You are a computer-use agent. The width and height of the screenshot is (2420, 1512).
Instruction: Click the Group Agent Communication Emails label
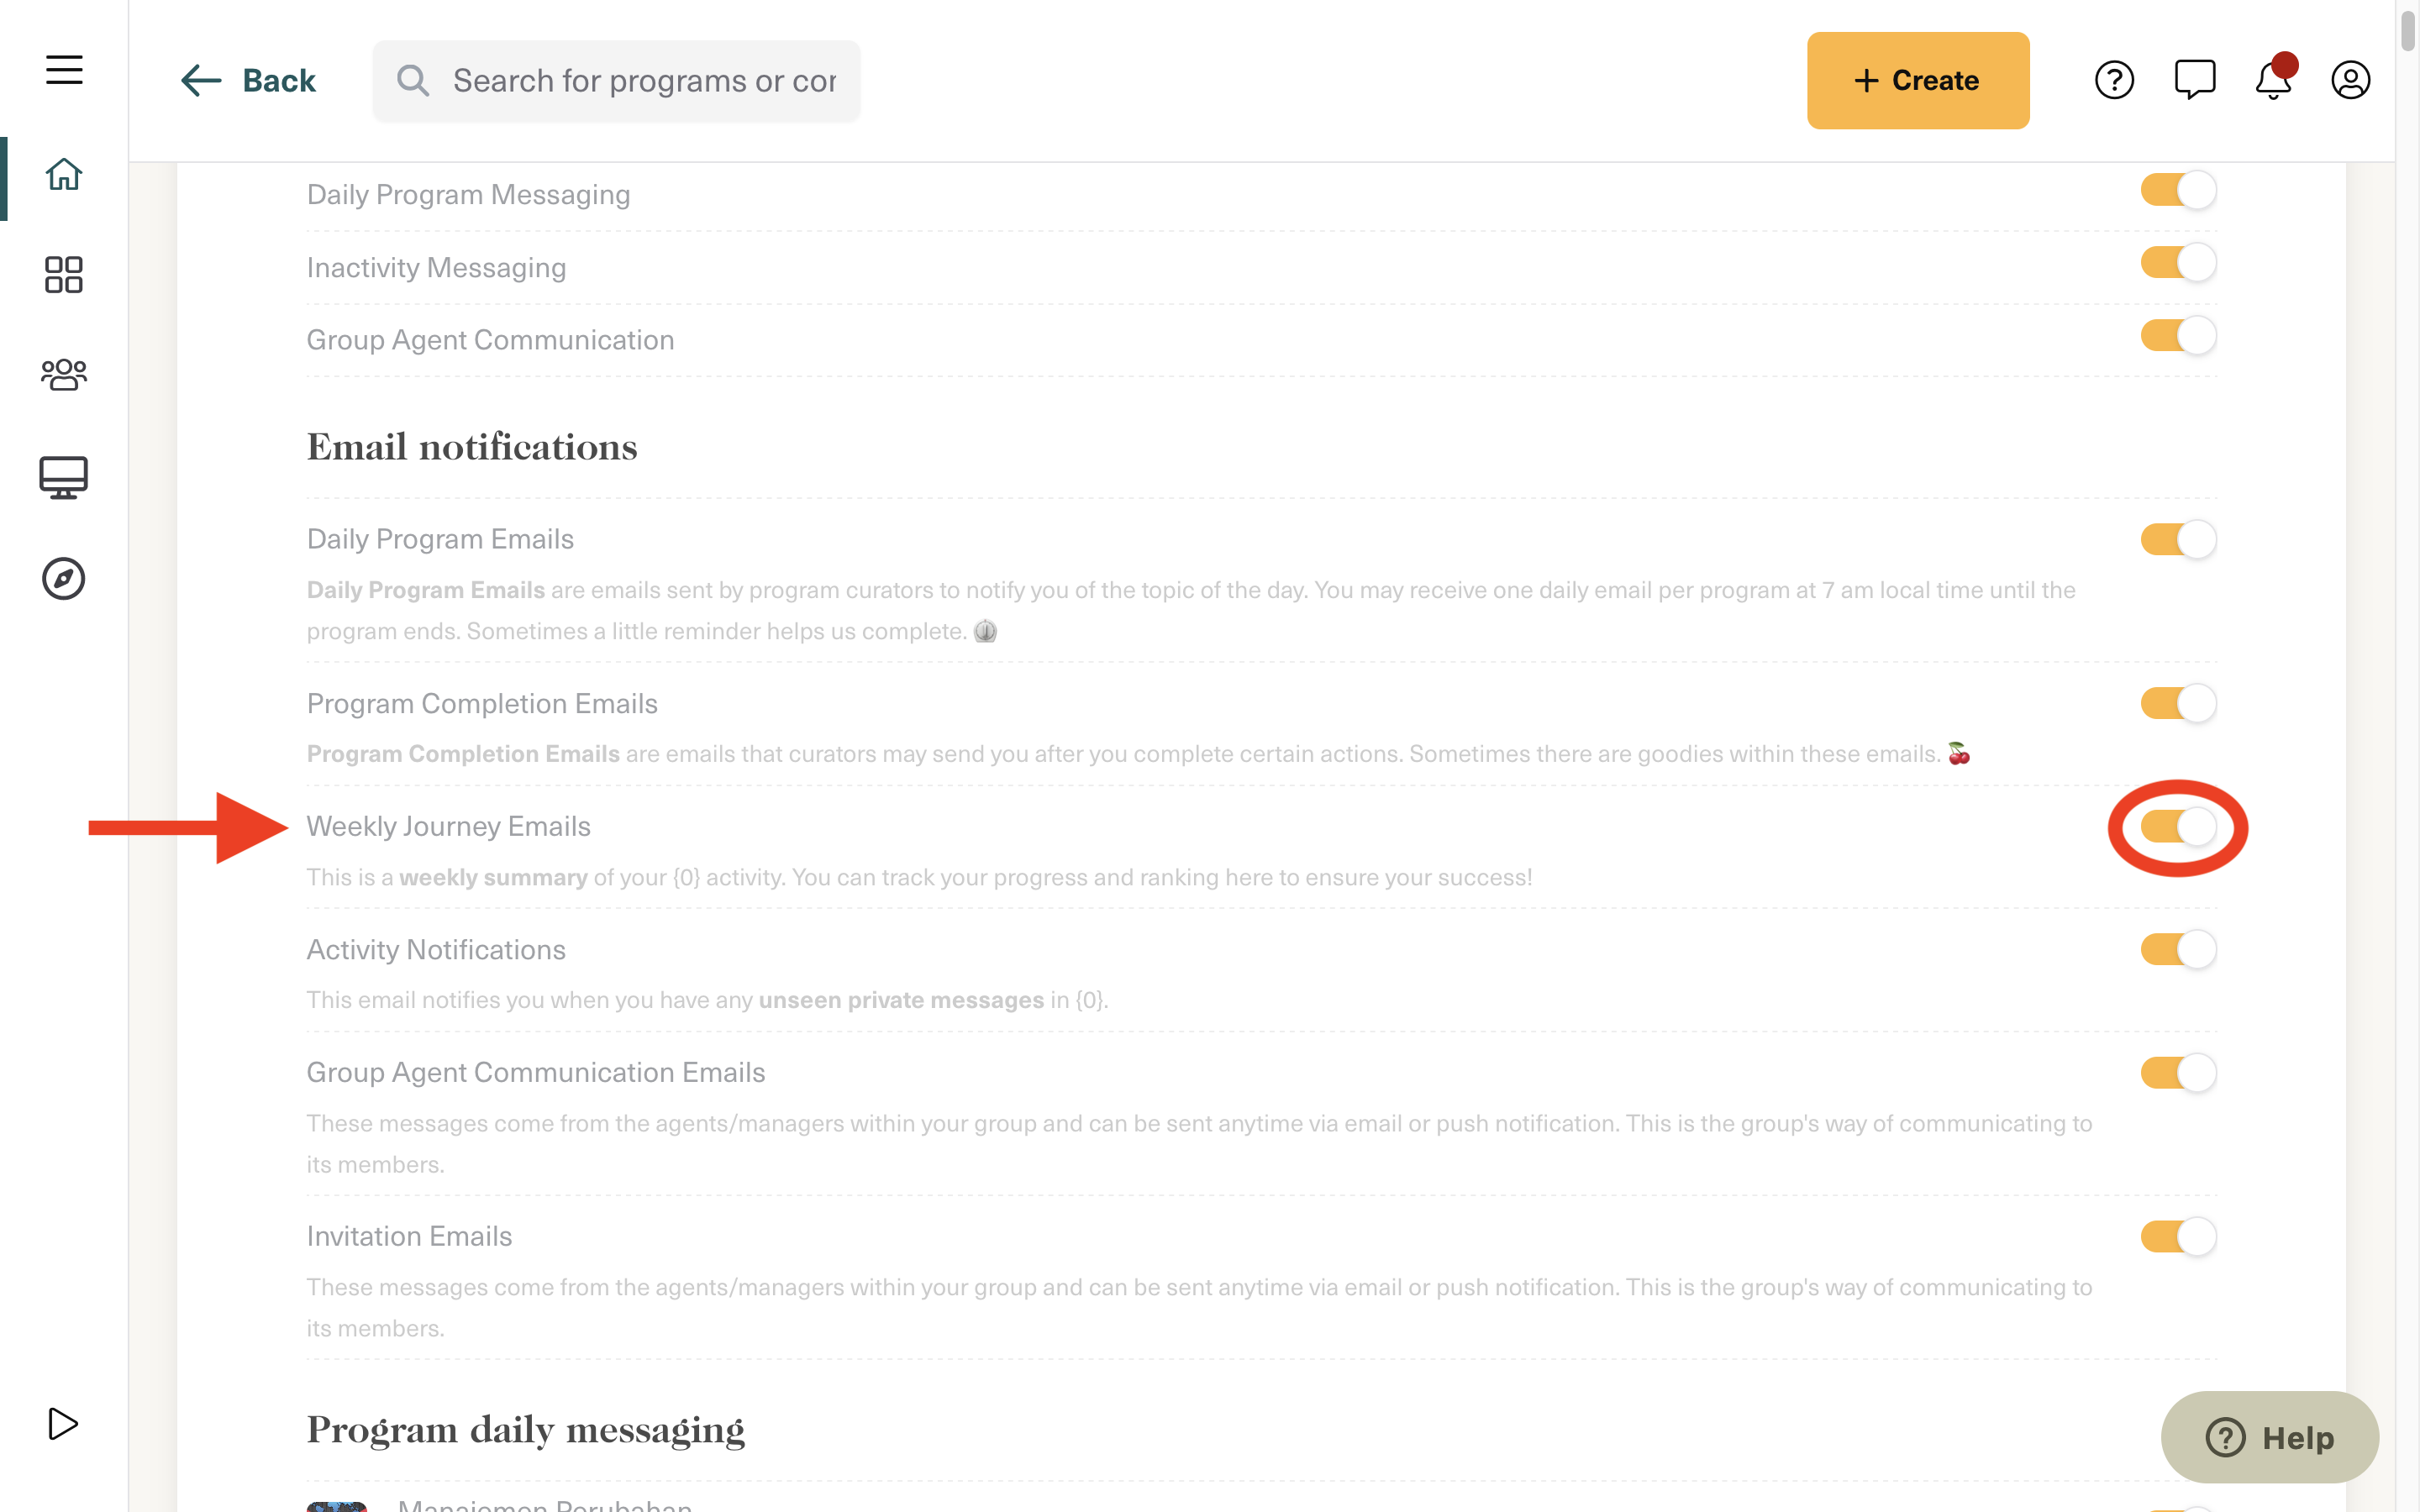click(536, 1072)
